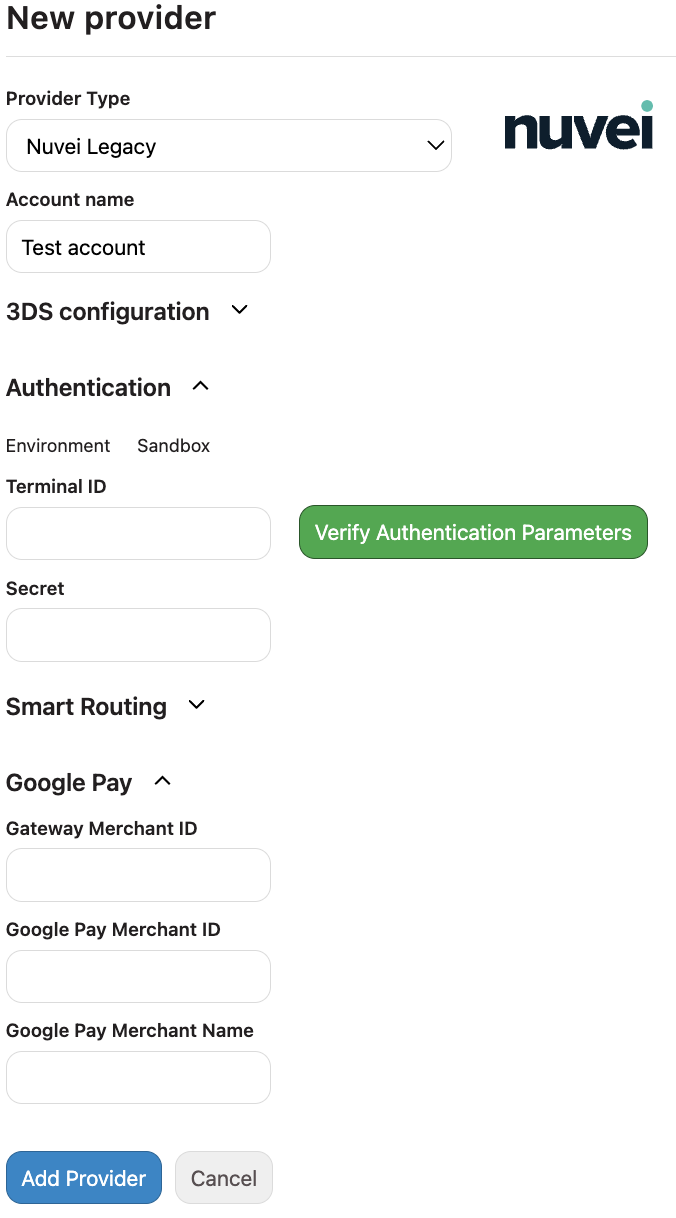Click the Cancel button
676x1218 pixels.
pyautogui.click(x=224, y=1178)
